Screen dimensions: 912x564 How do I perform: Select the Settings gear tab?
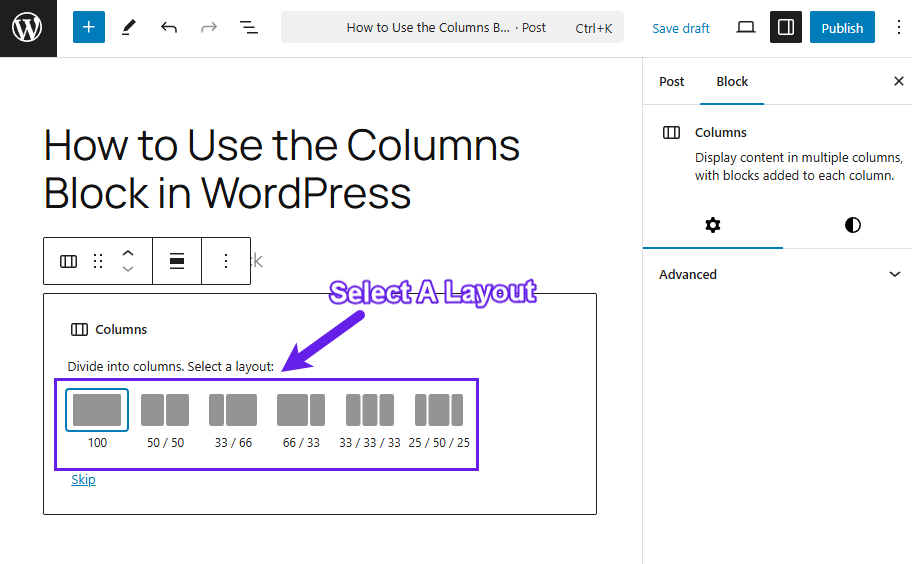click(712, 225)
